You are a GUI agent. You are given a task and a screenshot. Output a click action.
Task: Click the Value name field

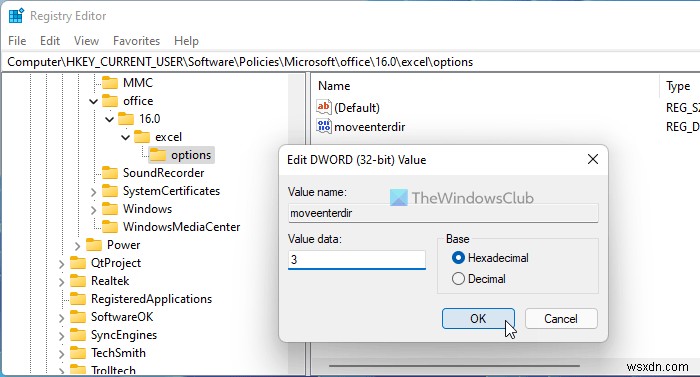click(443, 213)
